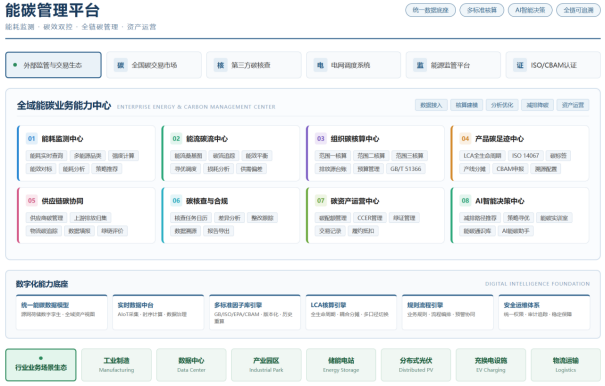The image size is (605, 386).
Task: Click the 预算管理 tag
Action: click(368, 169)
